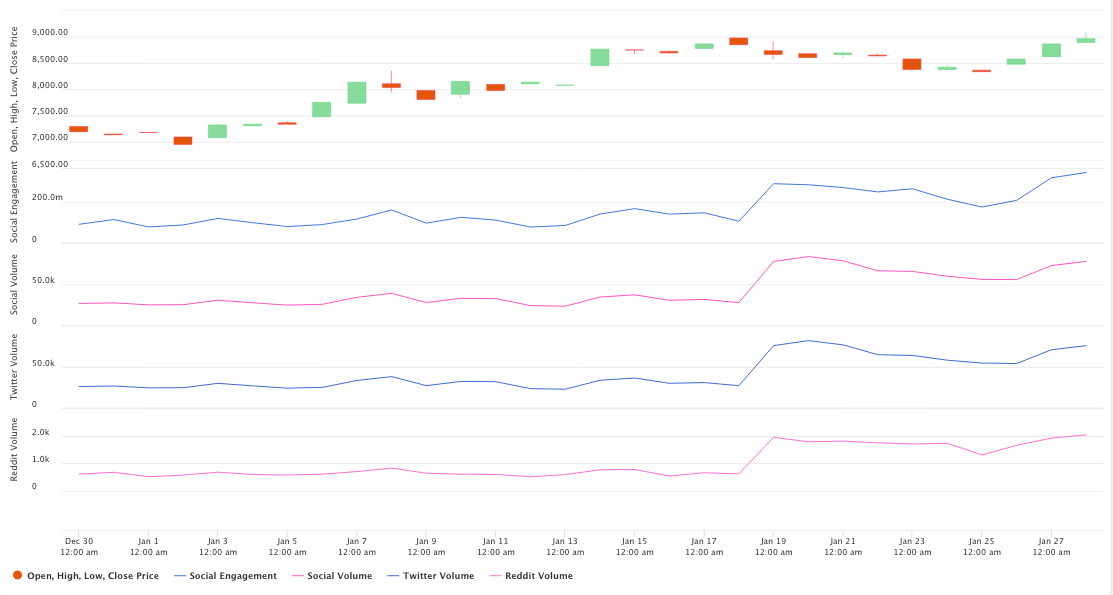Click the red Dec 30 candlestick
Image resolution: width=1113 pixels, height=595 pixels.
[79, 129]
